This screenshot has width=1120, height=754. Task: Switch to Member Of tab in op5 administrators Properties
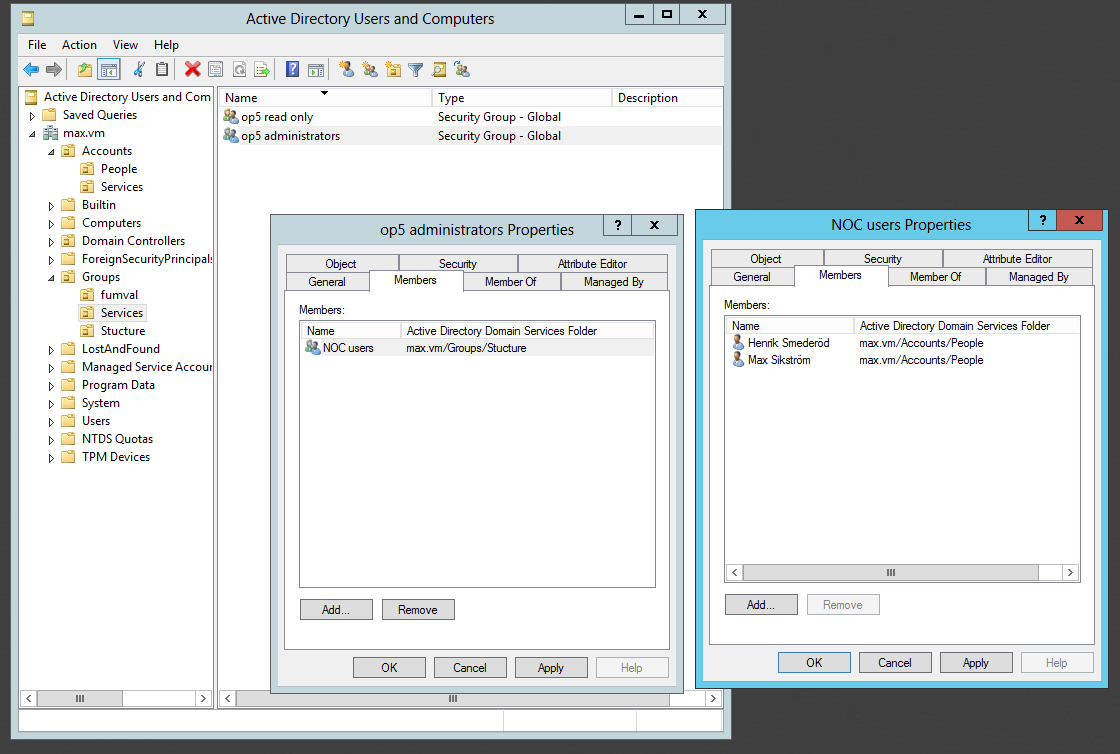[511, 282]
